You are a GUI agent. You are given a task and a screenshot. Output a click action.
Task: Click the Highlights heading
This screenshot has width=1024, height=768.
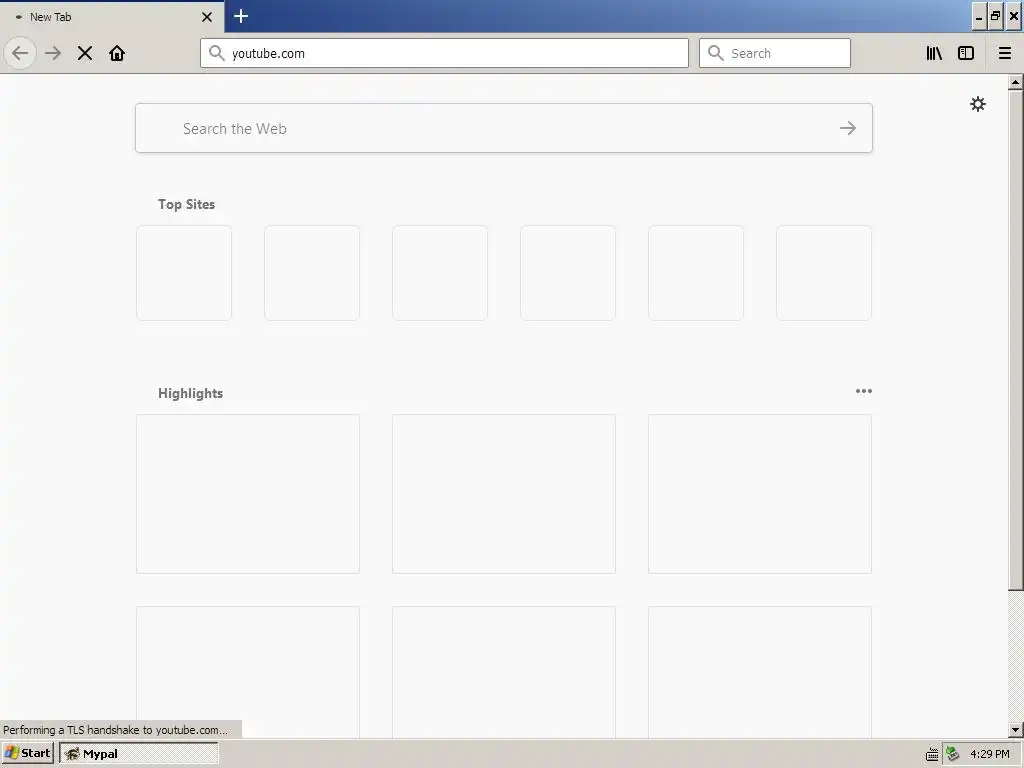click(190, 393)
